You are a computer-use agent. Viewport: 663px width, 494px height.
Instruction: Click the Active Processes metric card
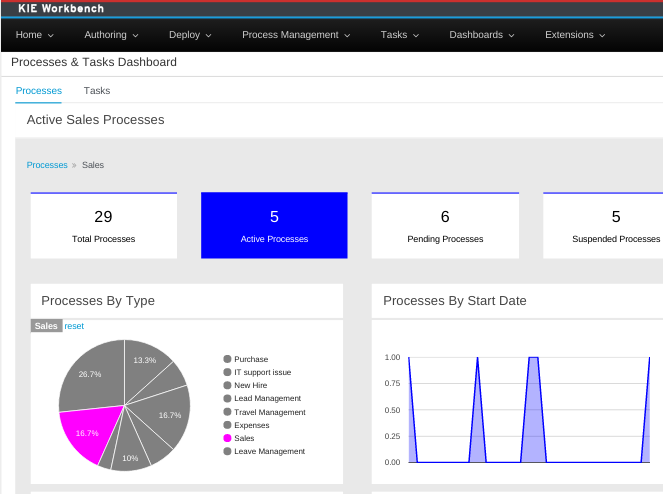(x=274, y=226)
